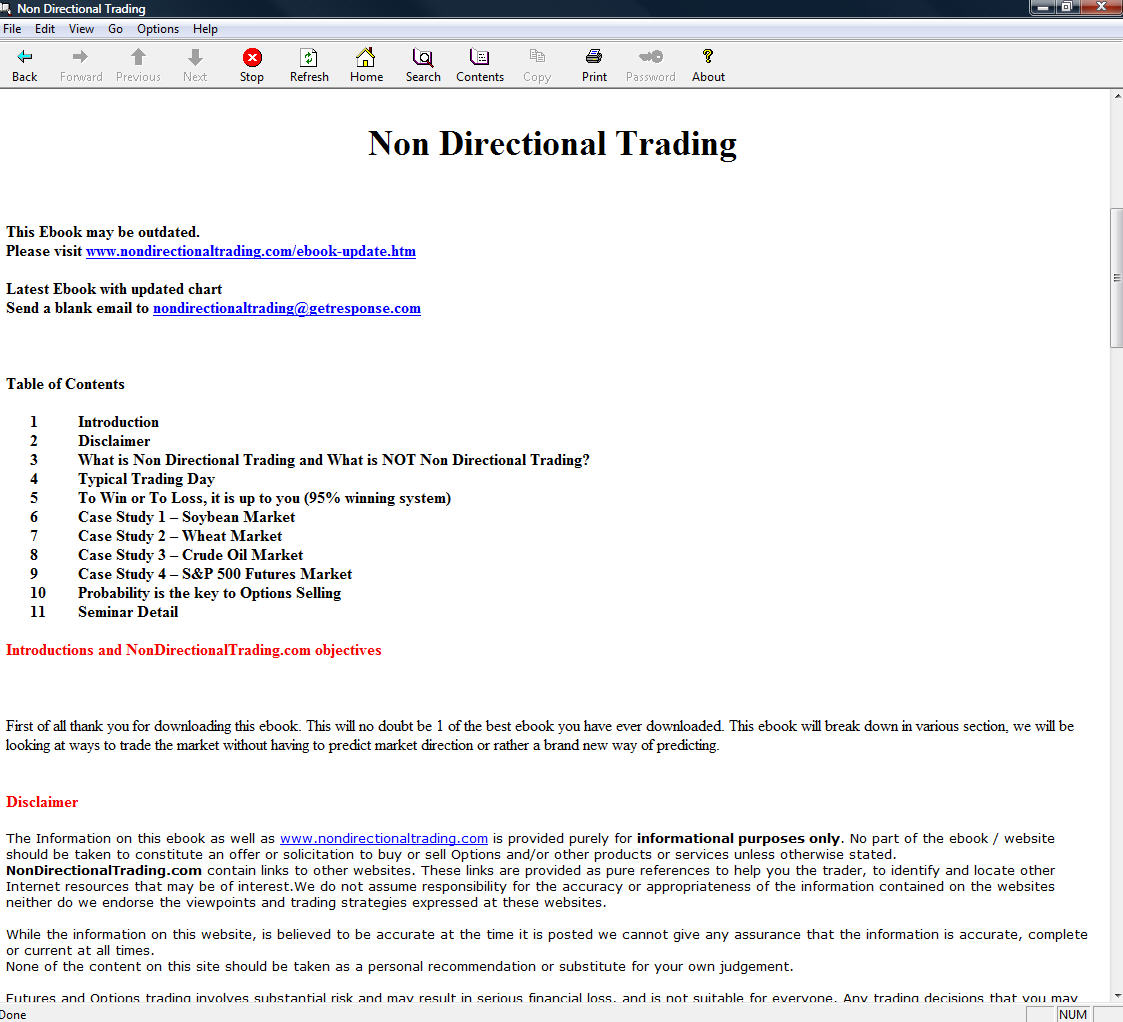Click 'Case Study 3 – Crude Oil Market'
The height and width of the screenshot is (1022, 1123).
(x=191, y=555)
